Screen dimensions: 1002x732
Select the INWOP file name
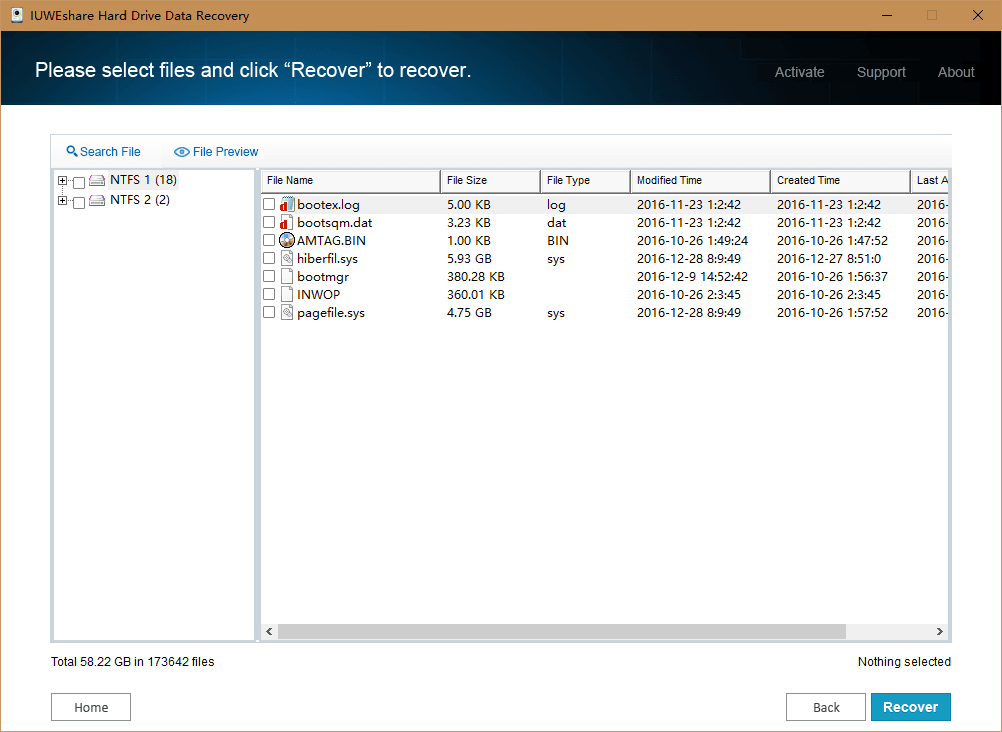pyautogui.click(x=318, y=294)
